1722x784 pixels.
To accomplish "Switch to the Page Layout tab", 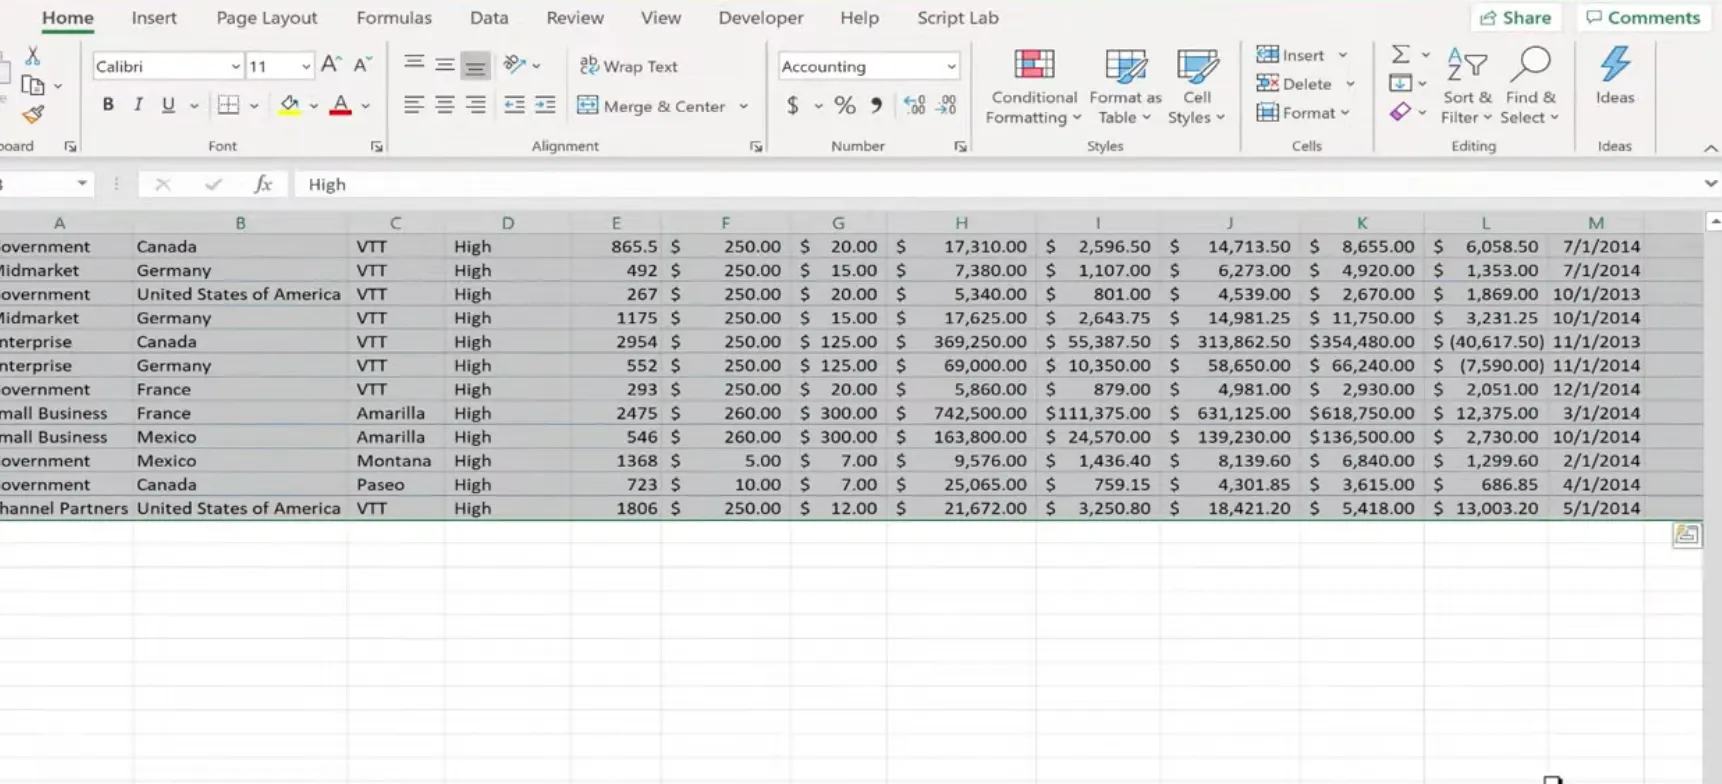I will 267,18.
